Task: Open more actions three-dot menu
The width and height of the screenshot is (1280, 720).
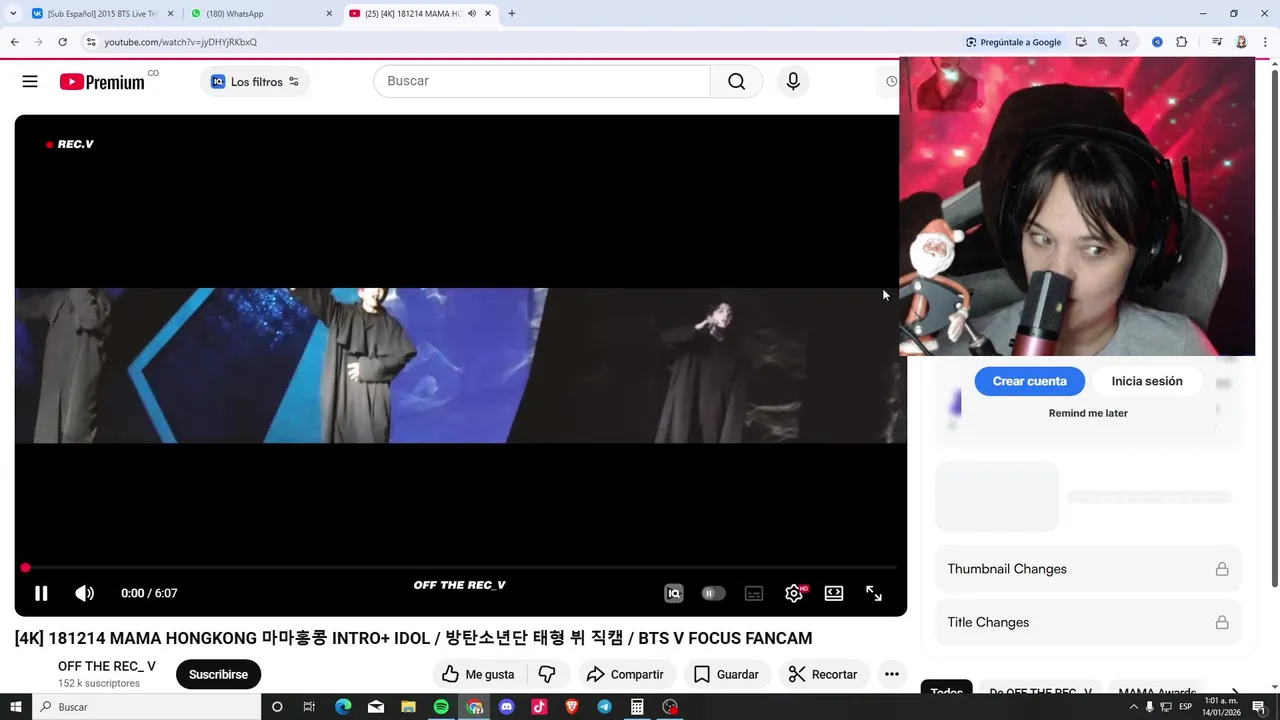Action: coord(892,674)
